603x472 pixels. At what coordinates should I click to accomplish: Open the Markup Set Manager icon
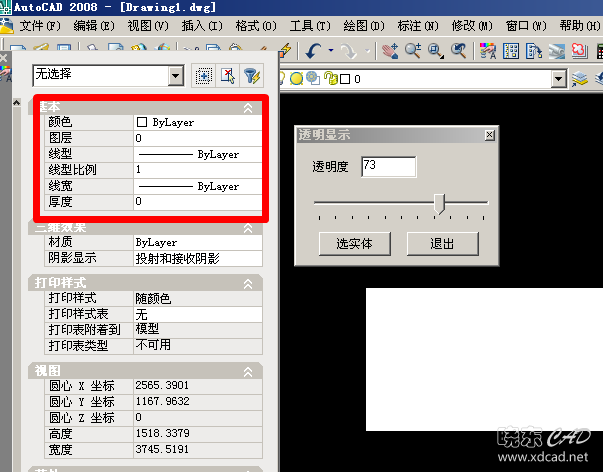[x=580, y=51]
